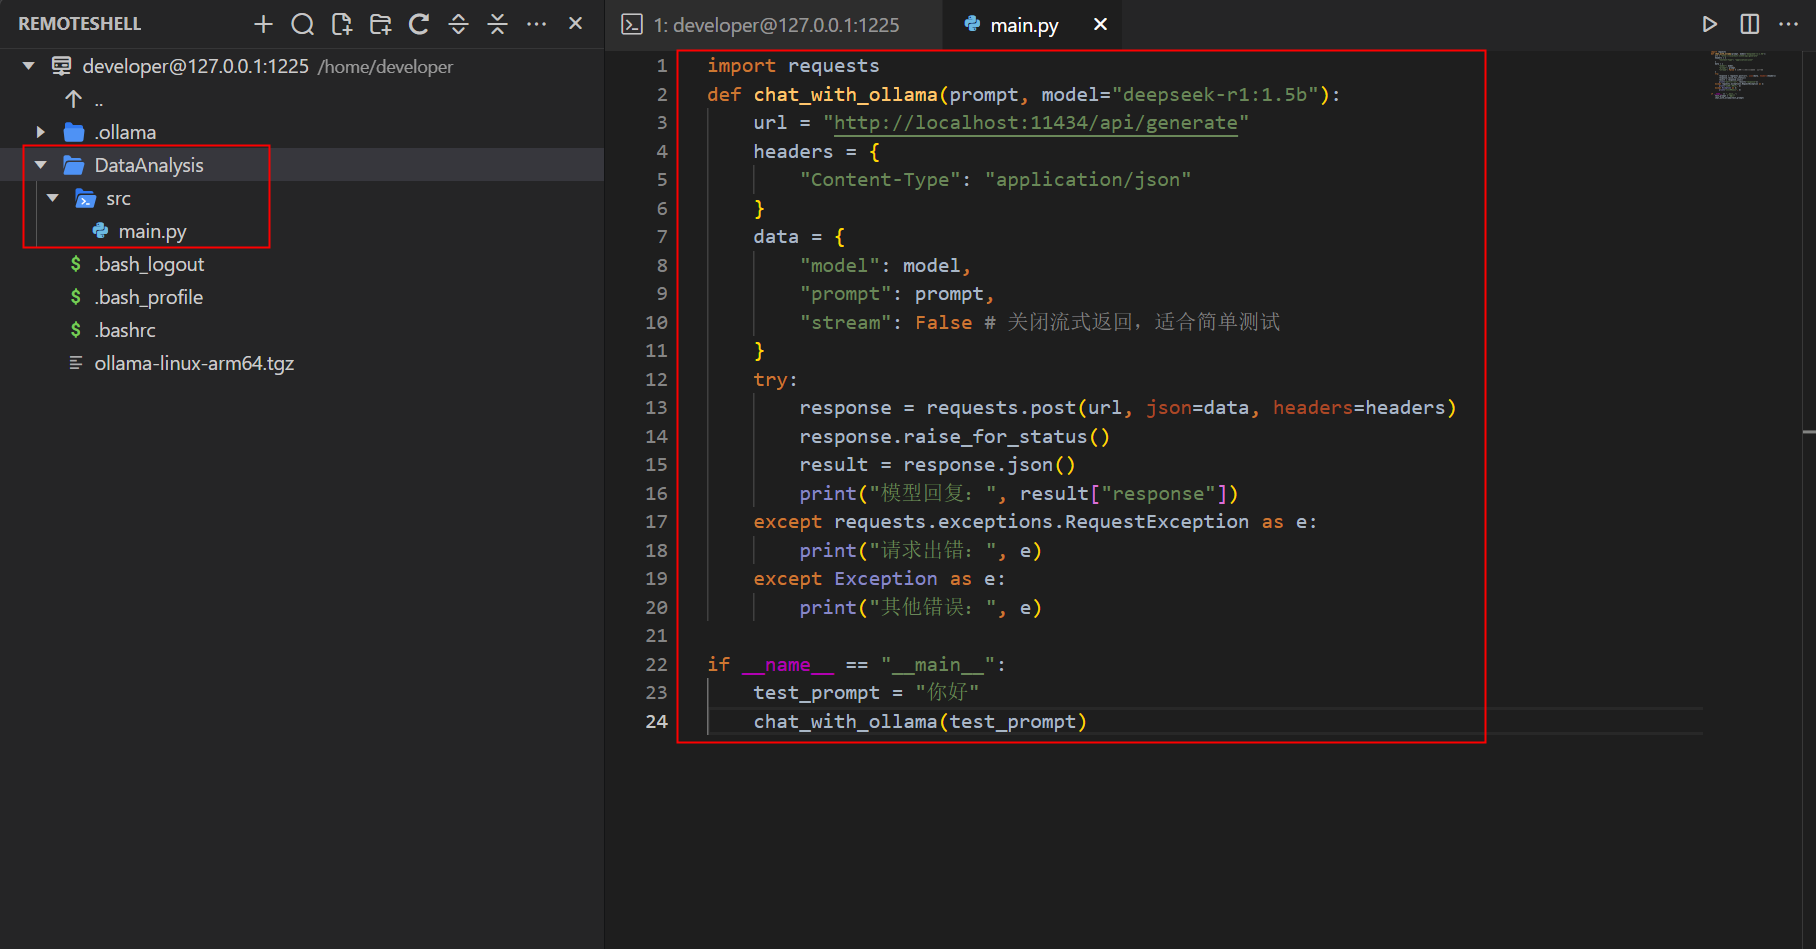Screen dimensions: 1816x949
Task: Split the editor side by side
Action: (x=1749, y=24)
